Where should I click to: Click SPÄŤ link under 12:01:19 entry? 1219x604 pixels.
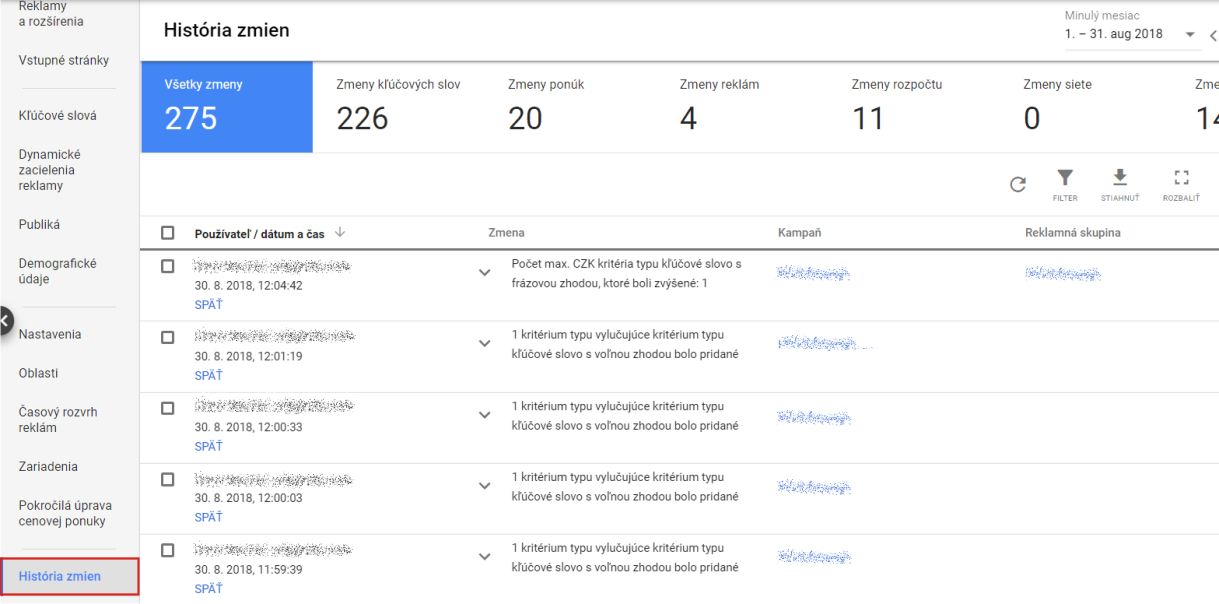pos(208,376)
